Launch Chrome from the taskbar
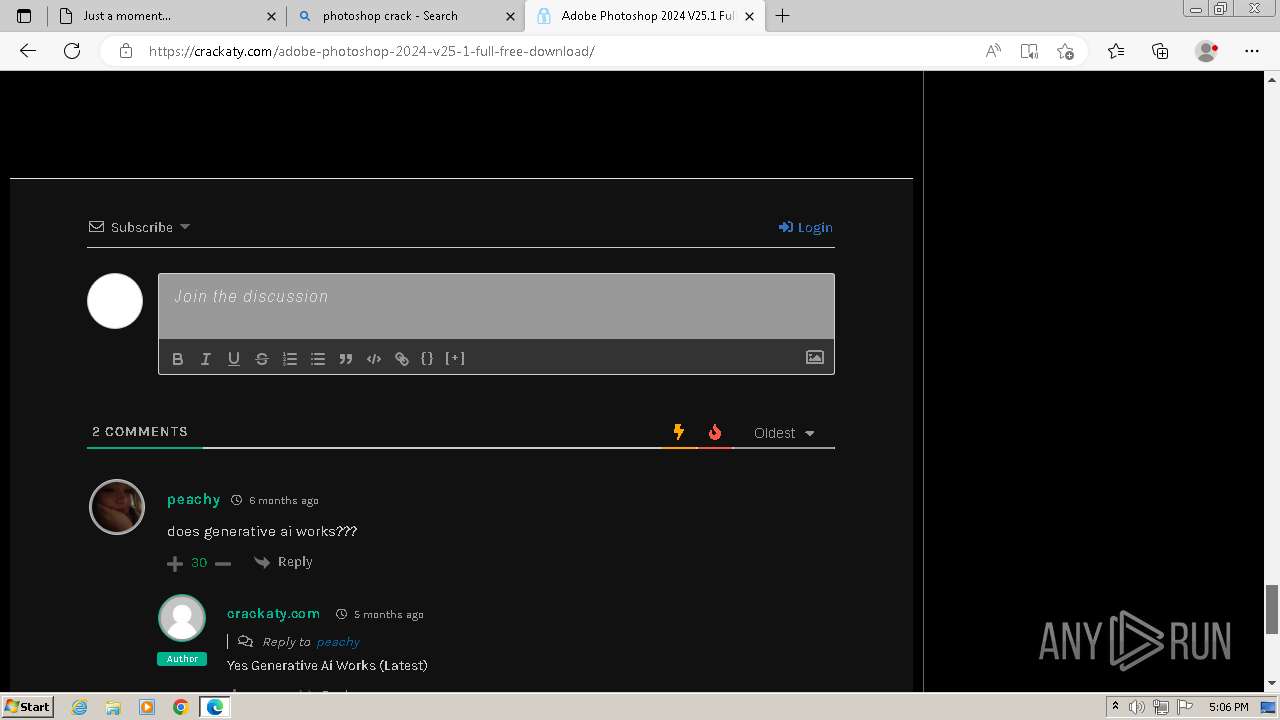 tap(181, 707)
